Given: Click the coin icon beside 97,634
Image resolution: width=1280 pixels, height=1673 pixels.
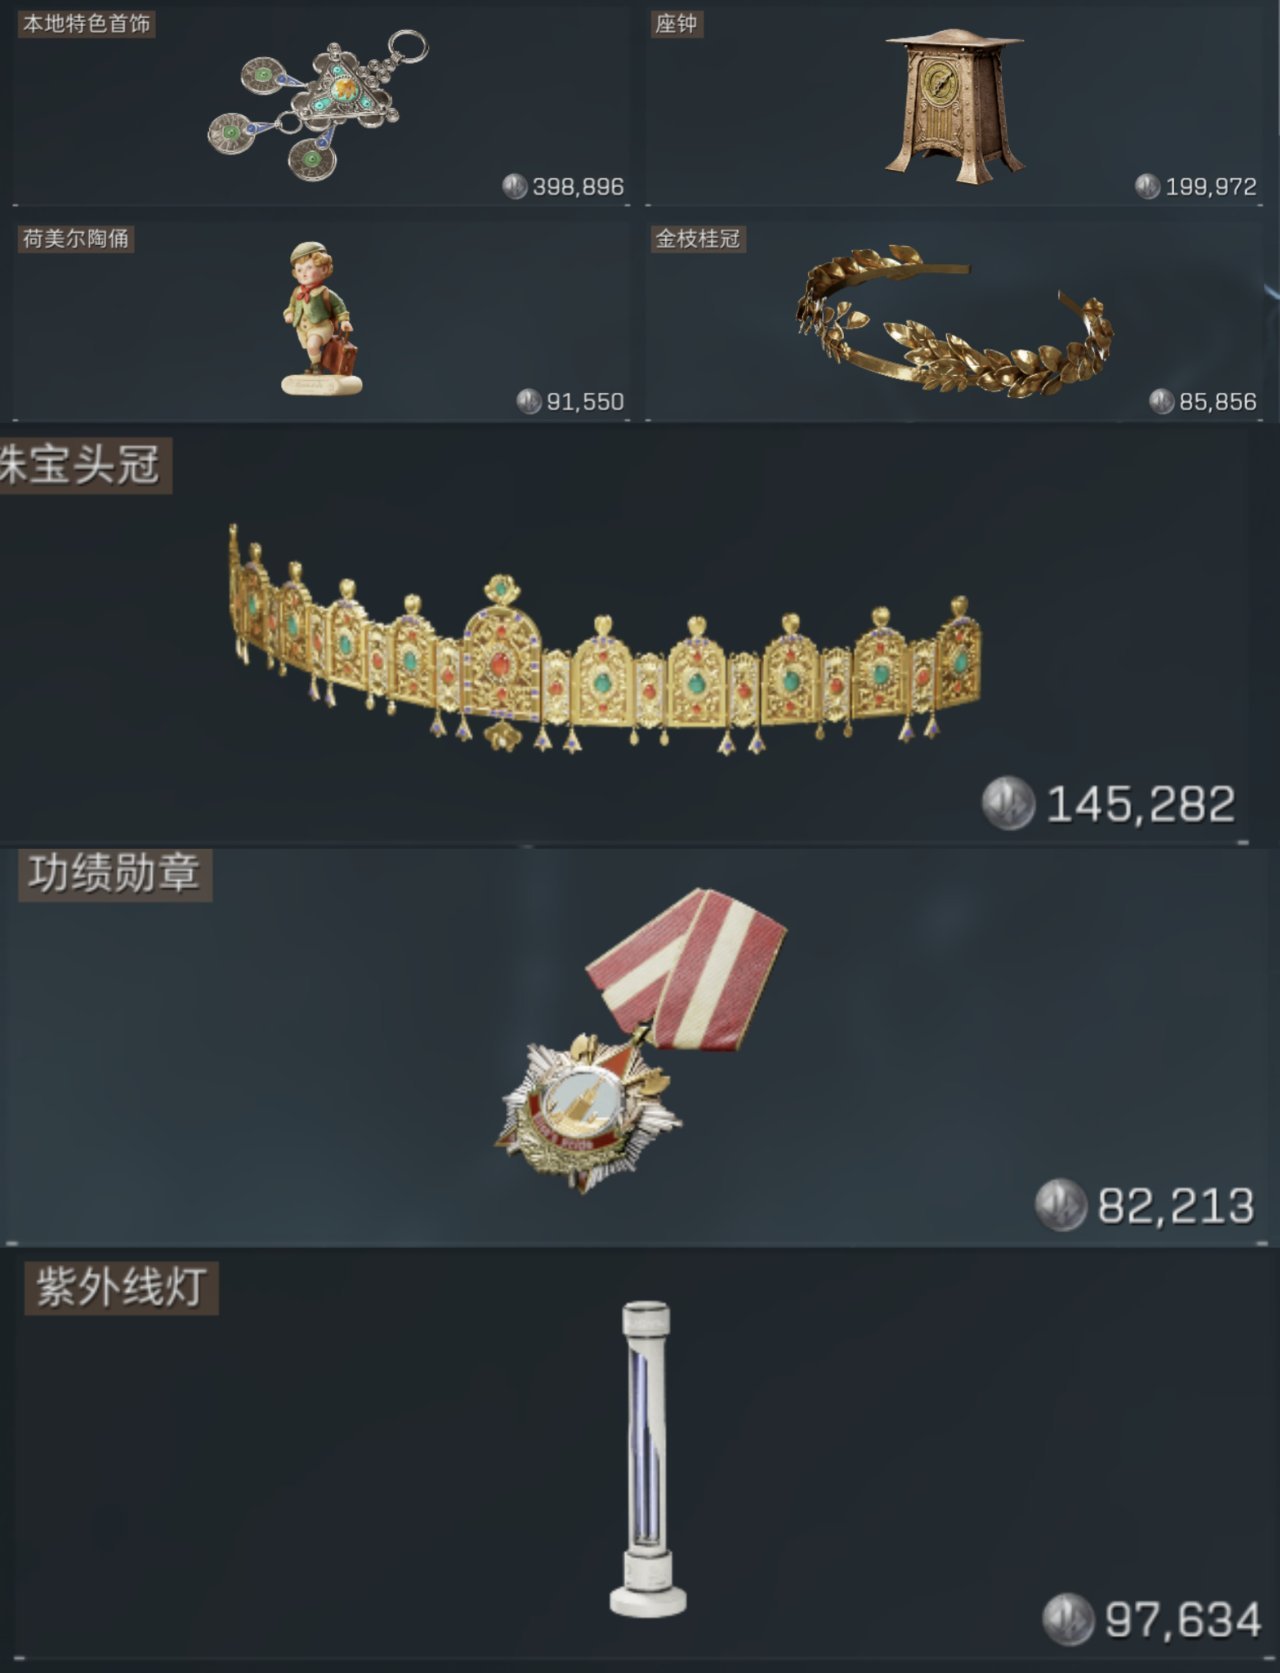Looking at the screenshot, I should click(x=1069, y=1618).
